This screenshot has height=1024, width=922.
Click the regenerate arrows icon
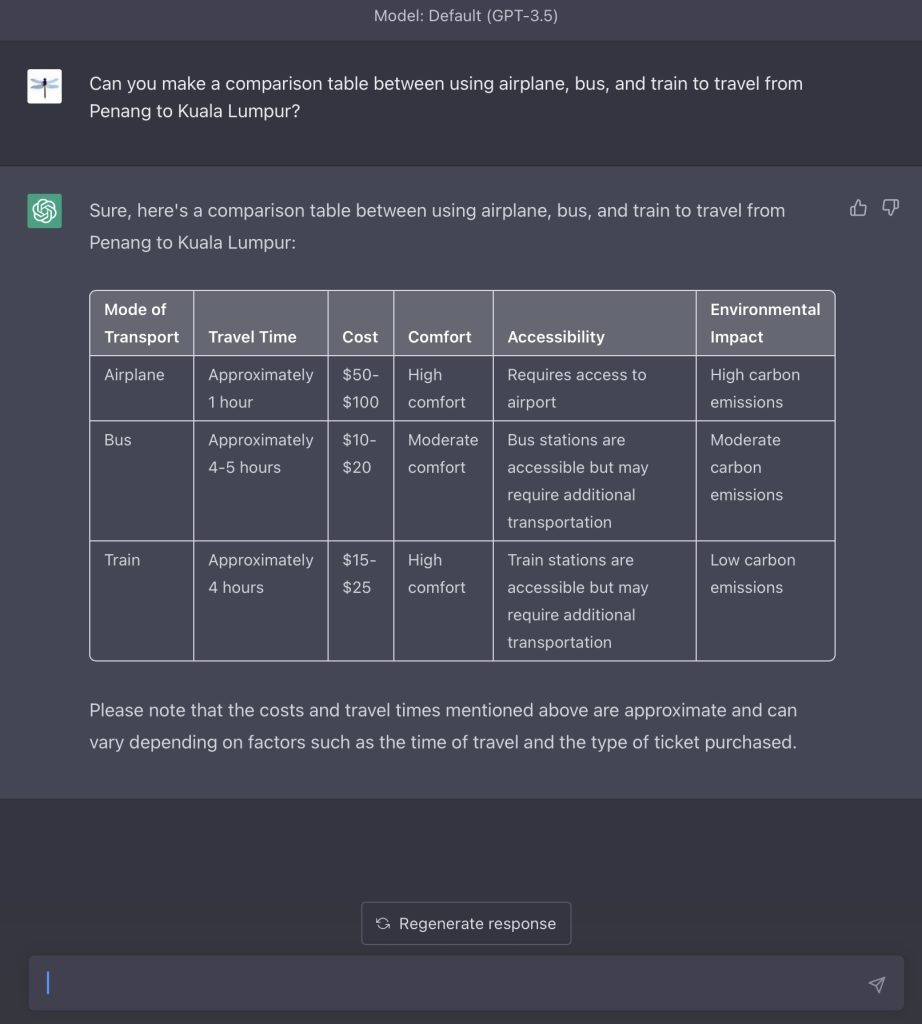(x=383, y=923)
